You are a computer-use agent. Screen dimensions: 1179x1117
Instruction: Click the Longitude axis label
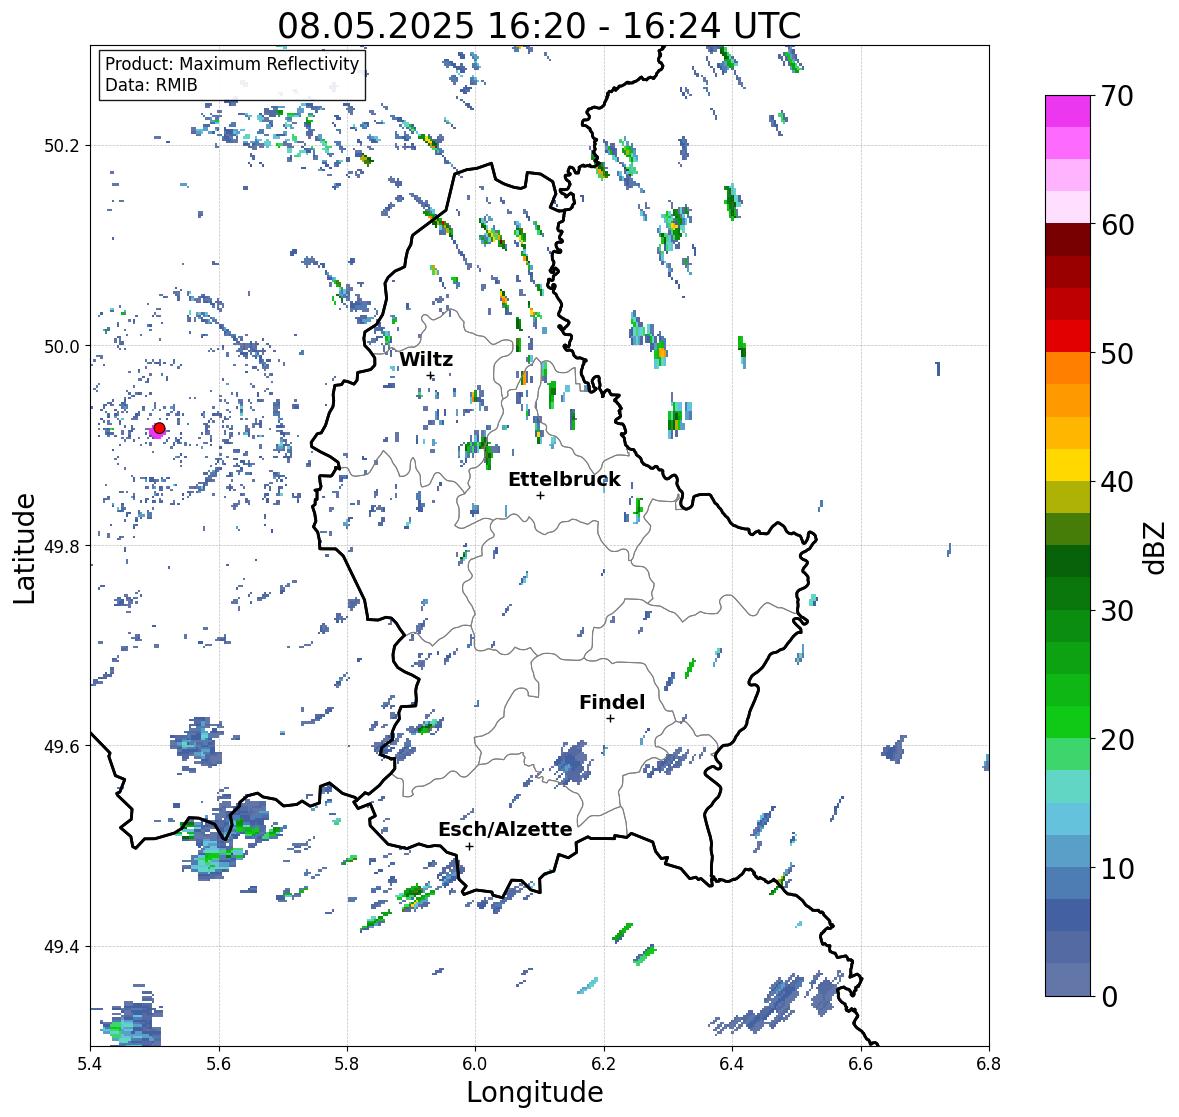535,1092
